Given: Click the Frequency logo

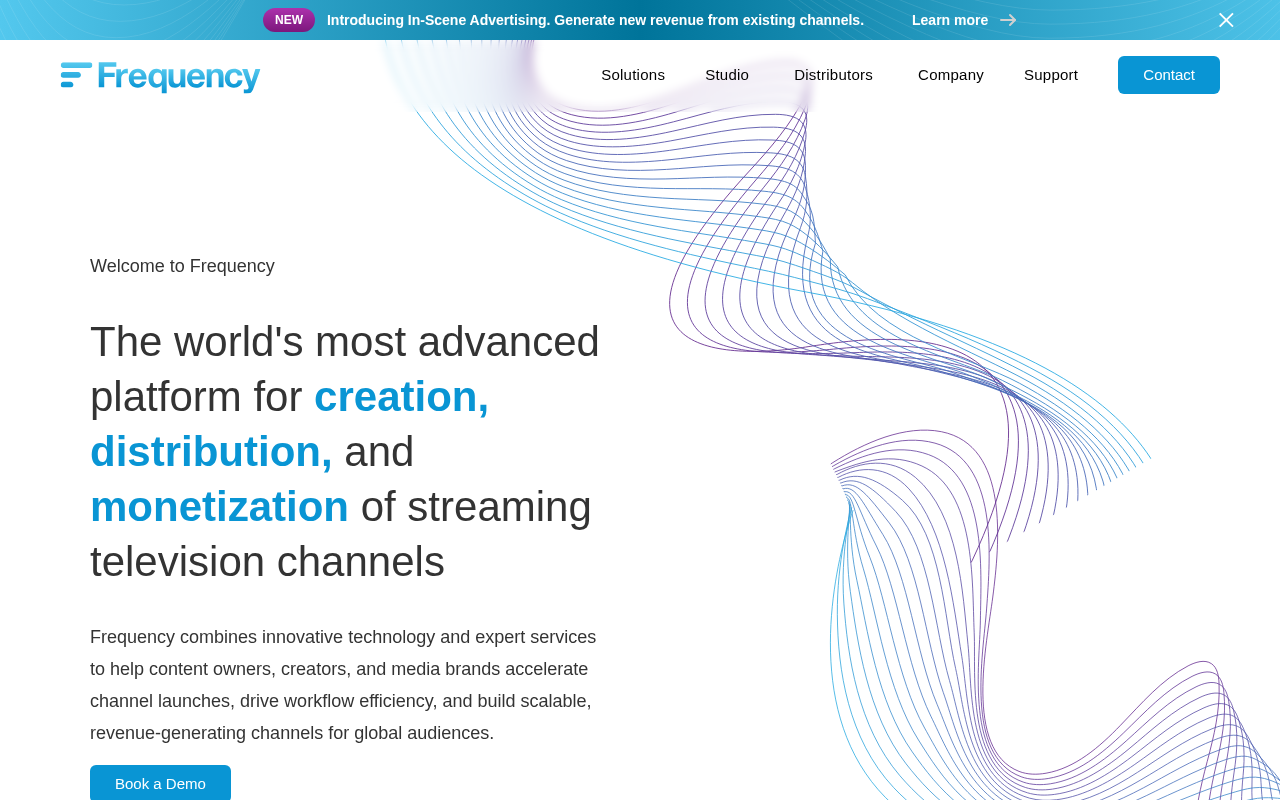Looking at the screenshot, I should 160,77.
